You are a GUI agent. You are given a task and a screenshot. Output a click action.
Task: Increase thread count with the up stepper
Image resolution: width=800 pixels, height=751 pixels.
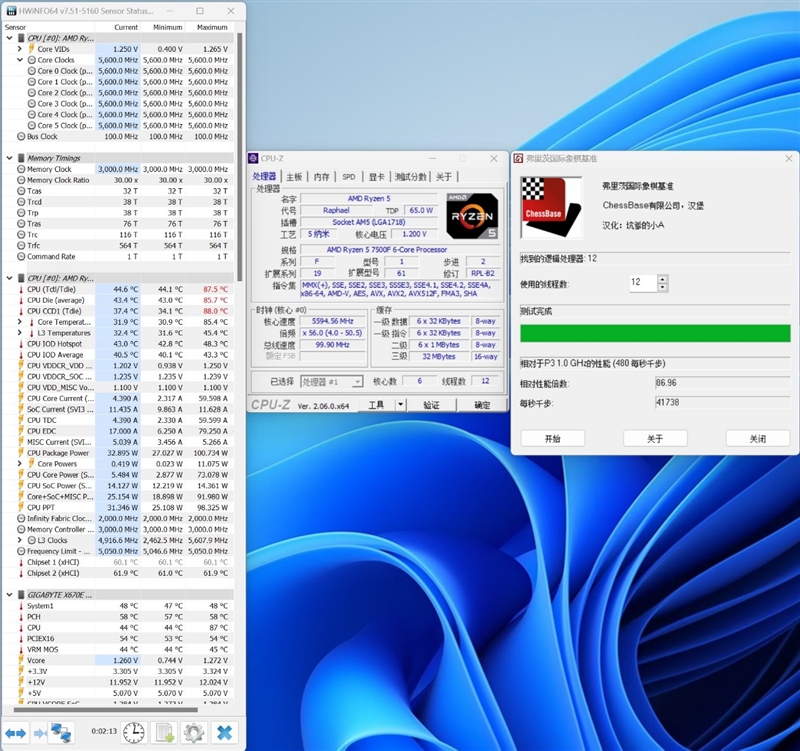tap(662, 279)
